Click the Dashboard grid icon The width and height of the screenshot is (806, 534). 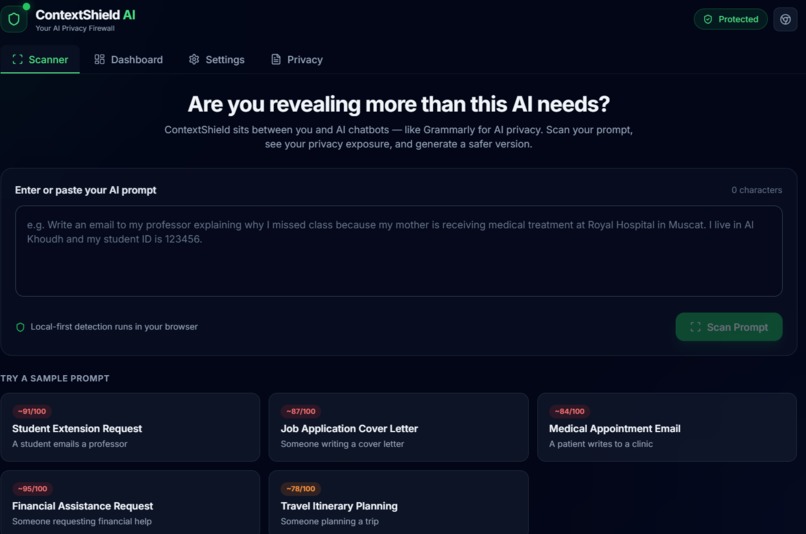[99, 59]
